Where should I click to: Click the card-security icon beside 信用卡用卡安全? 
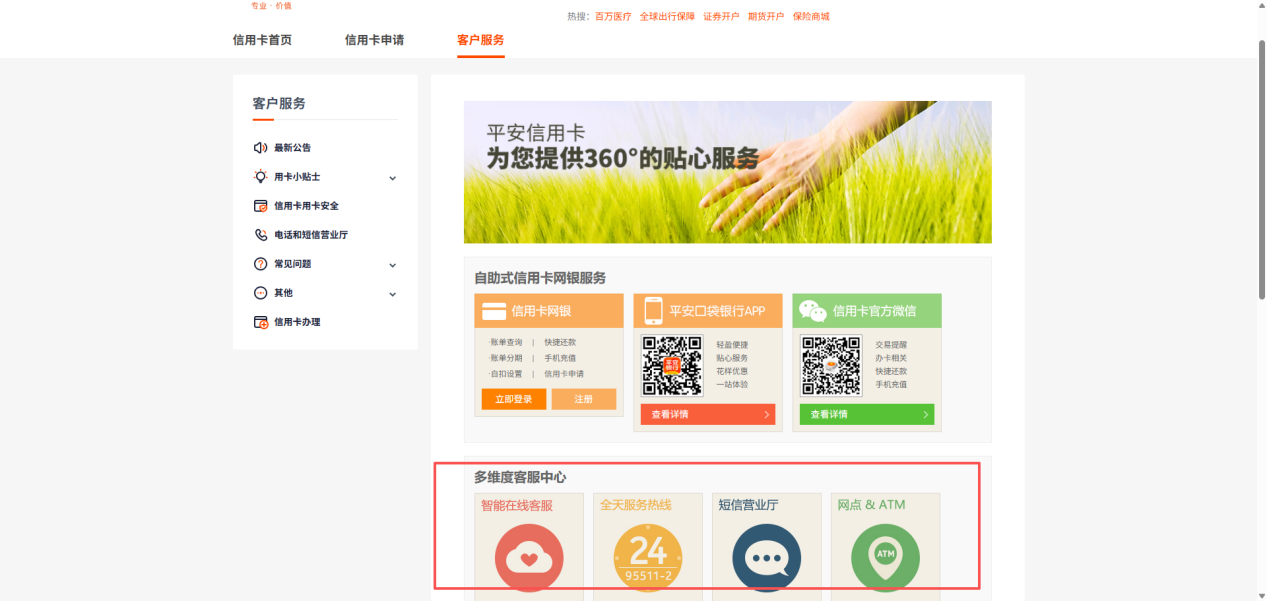(x=261, y=206)
